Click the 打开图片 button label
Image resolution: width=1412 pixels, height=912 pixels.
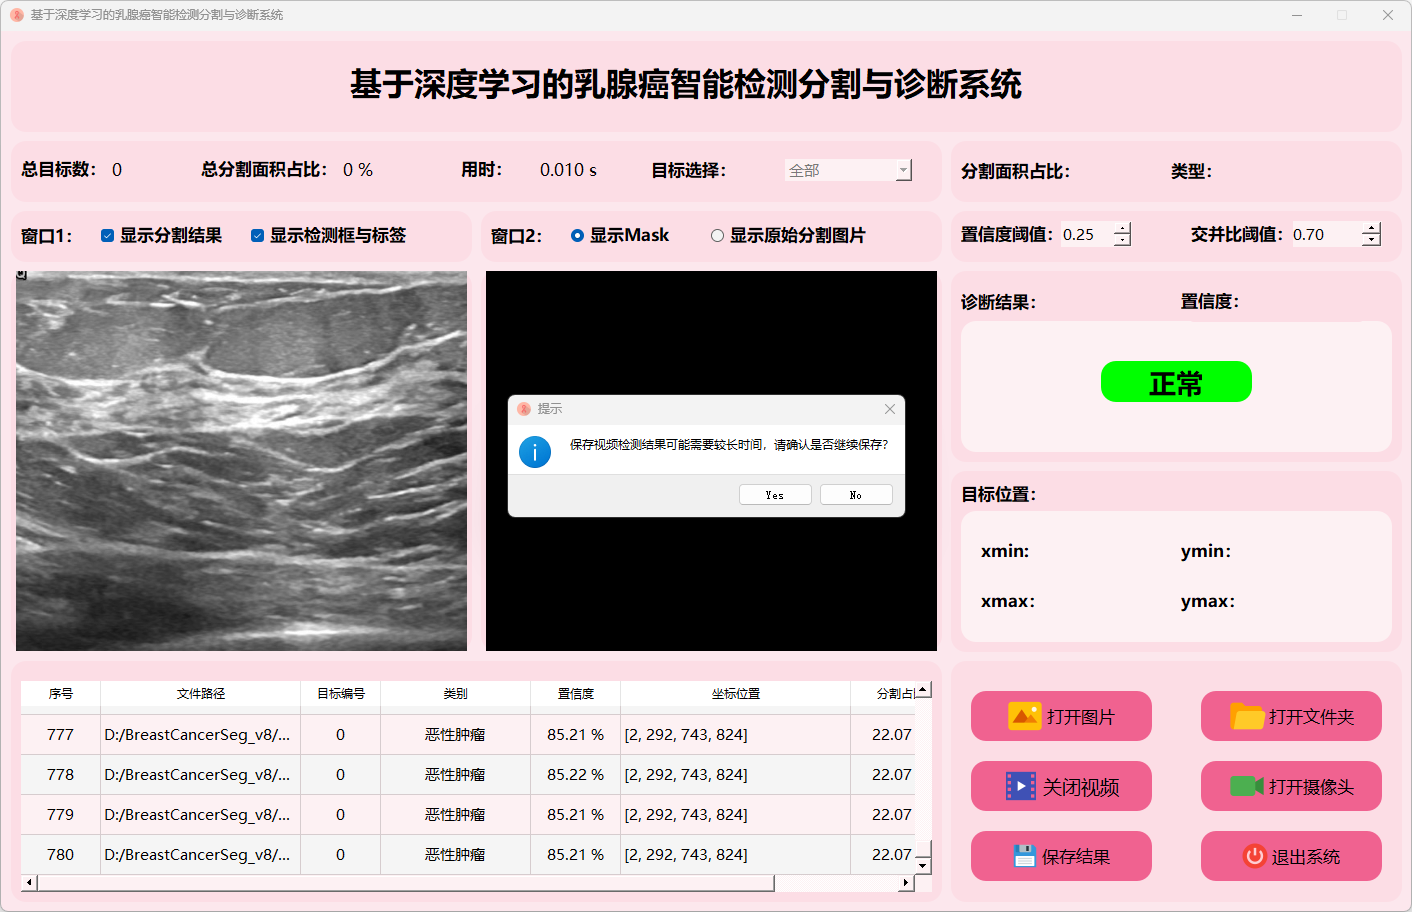coord(1080,717)
